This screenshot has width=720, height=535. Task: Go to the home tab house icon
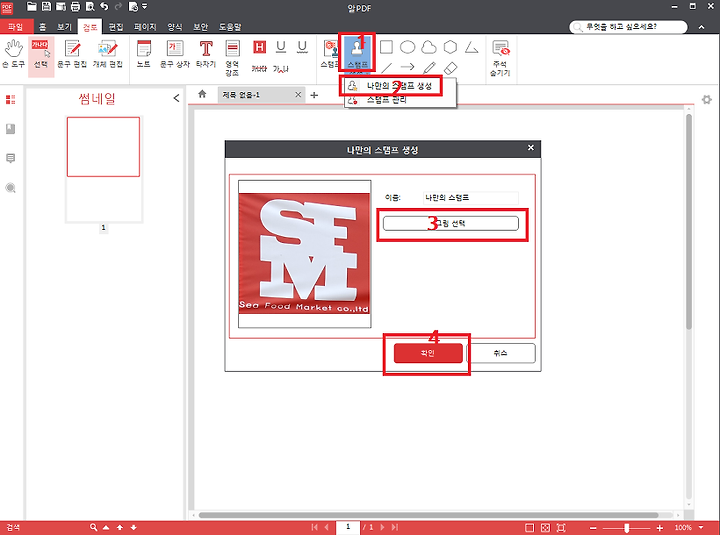coord(202,94)
